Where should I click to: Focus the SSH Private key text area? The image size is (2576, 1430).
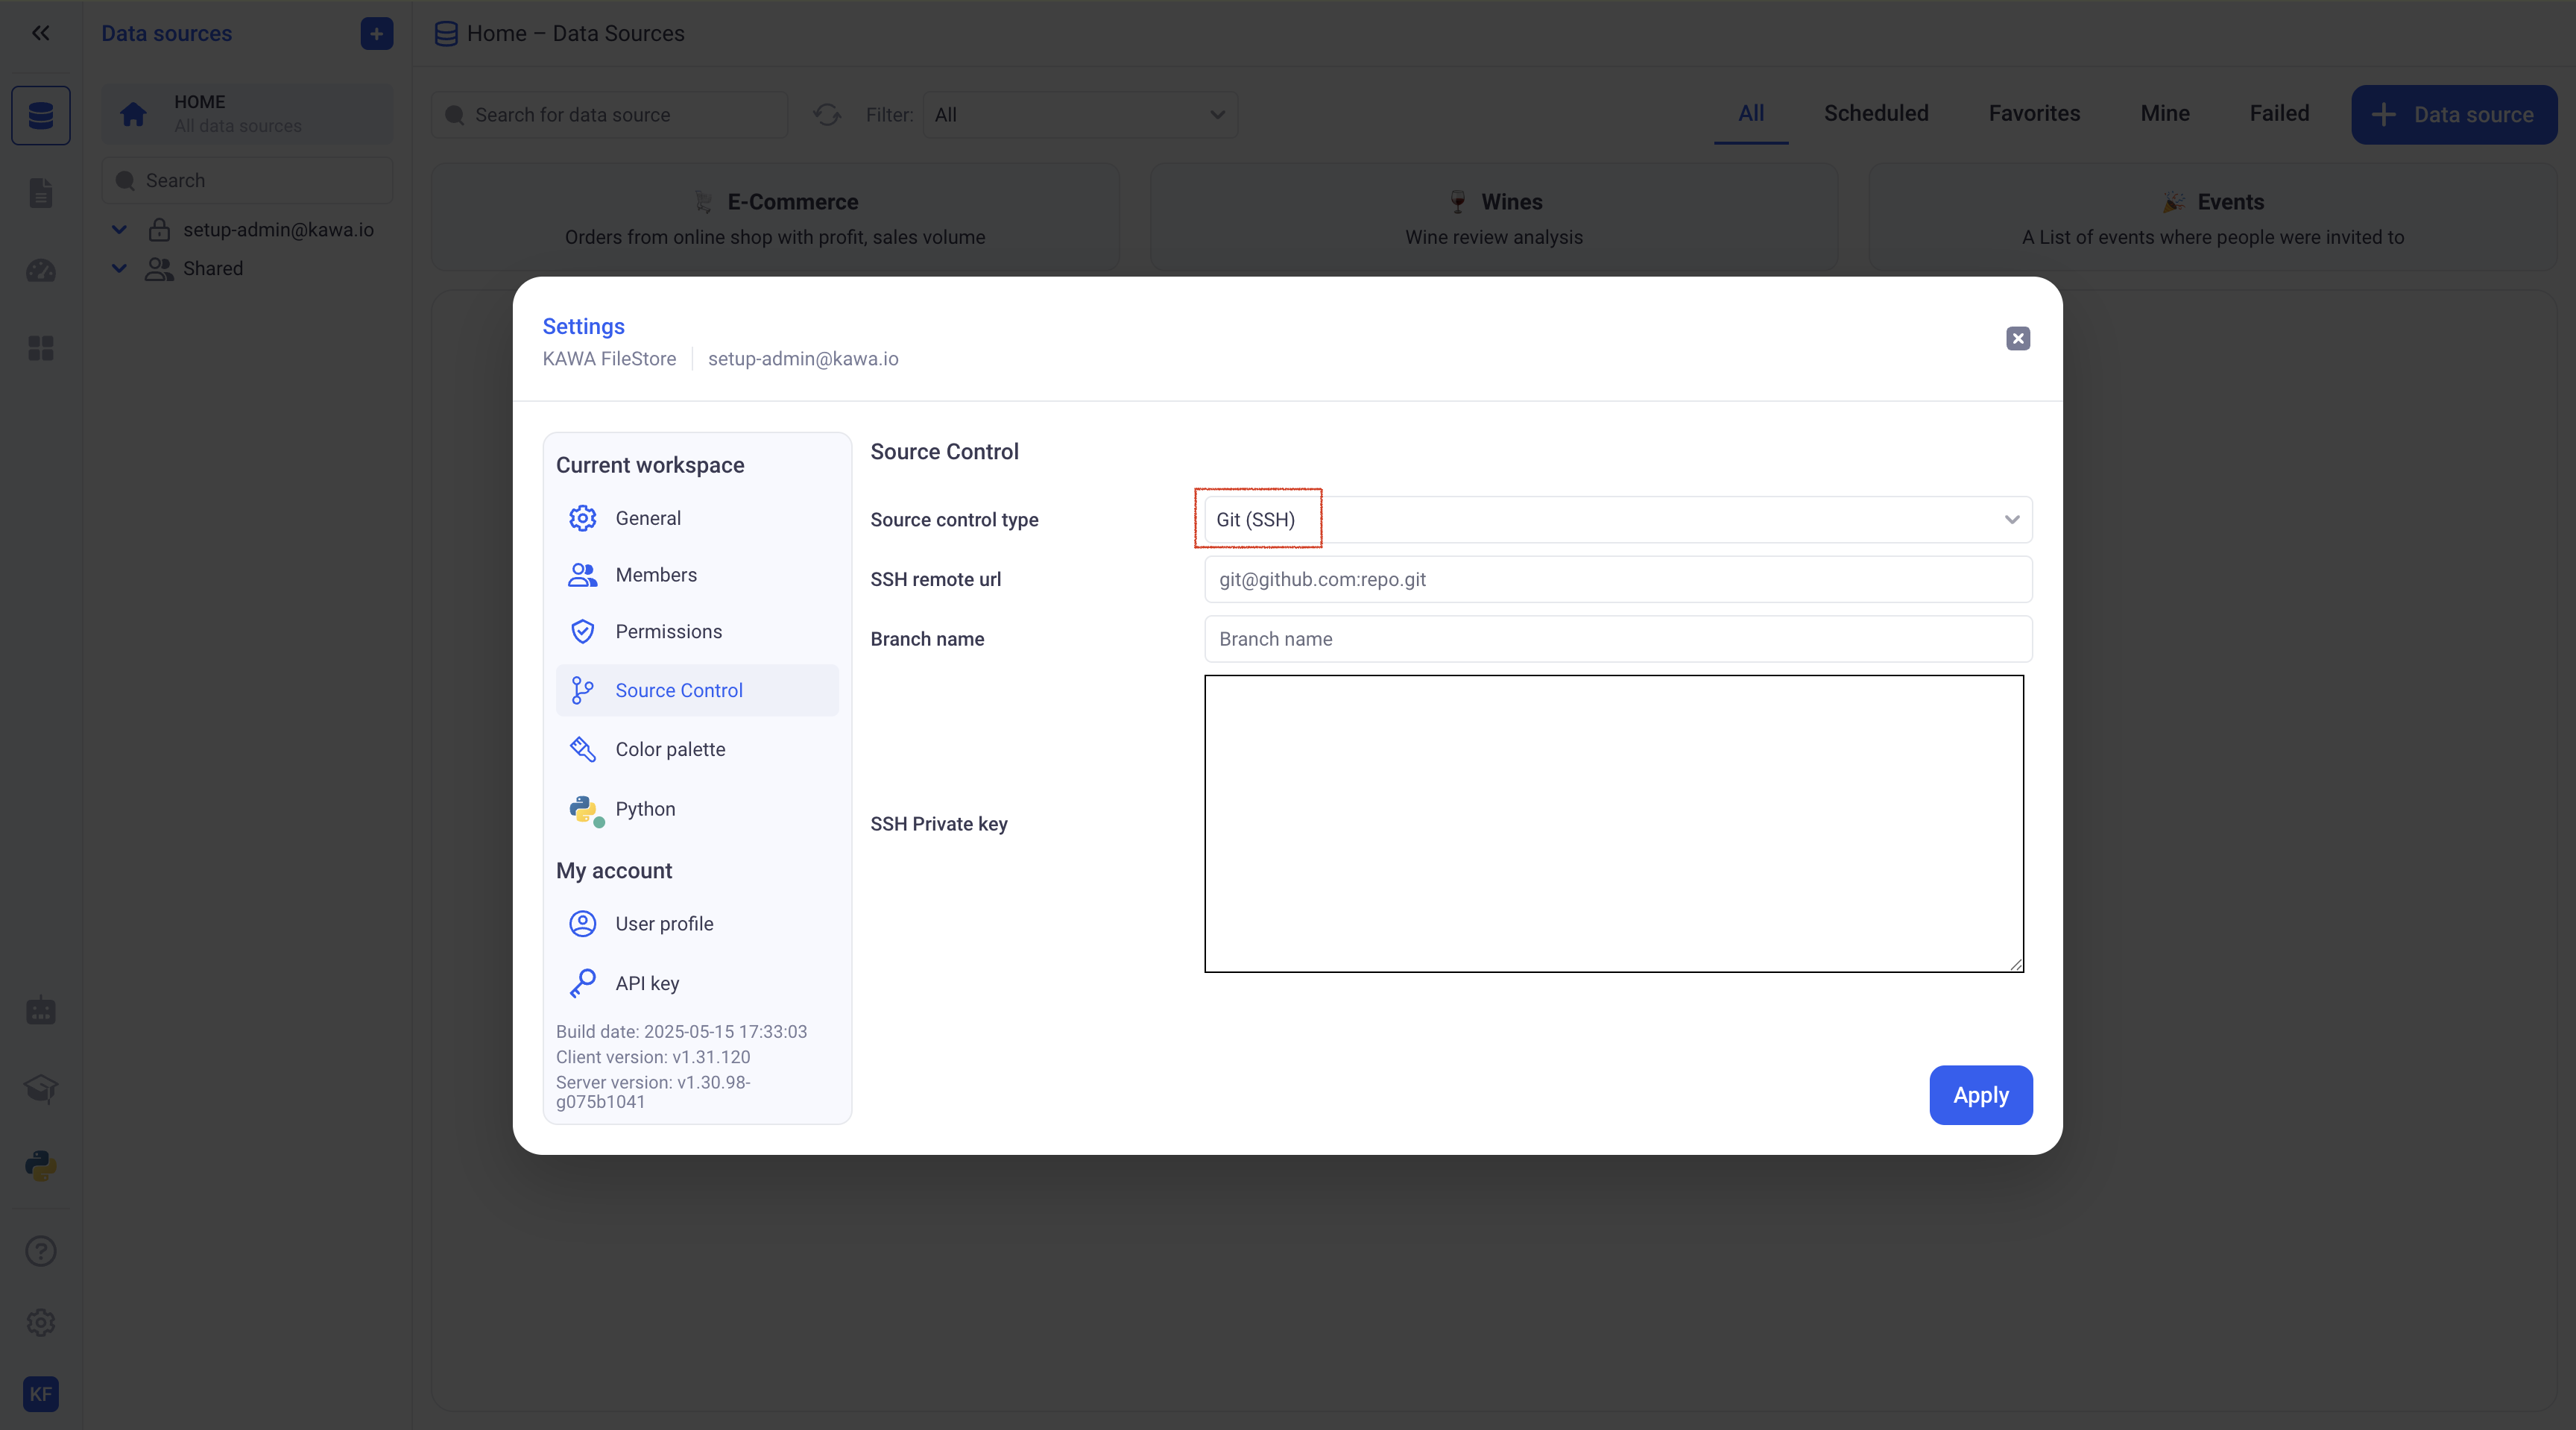pos(1613,823)
